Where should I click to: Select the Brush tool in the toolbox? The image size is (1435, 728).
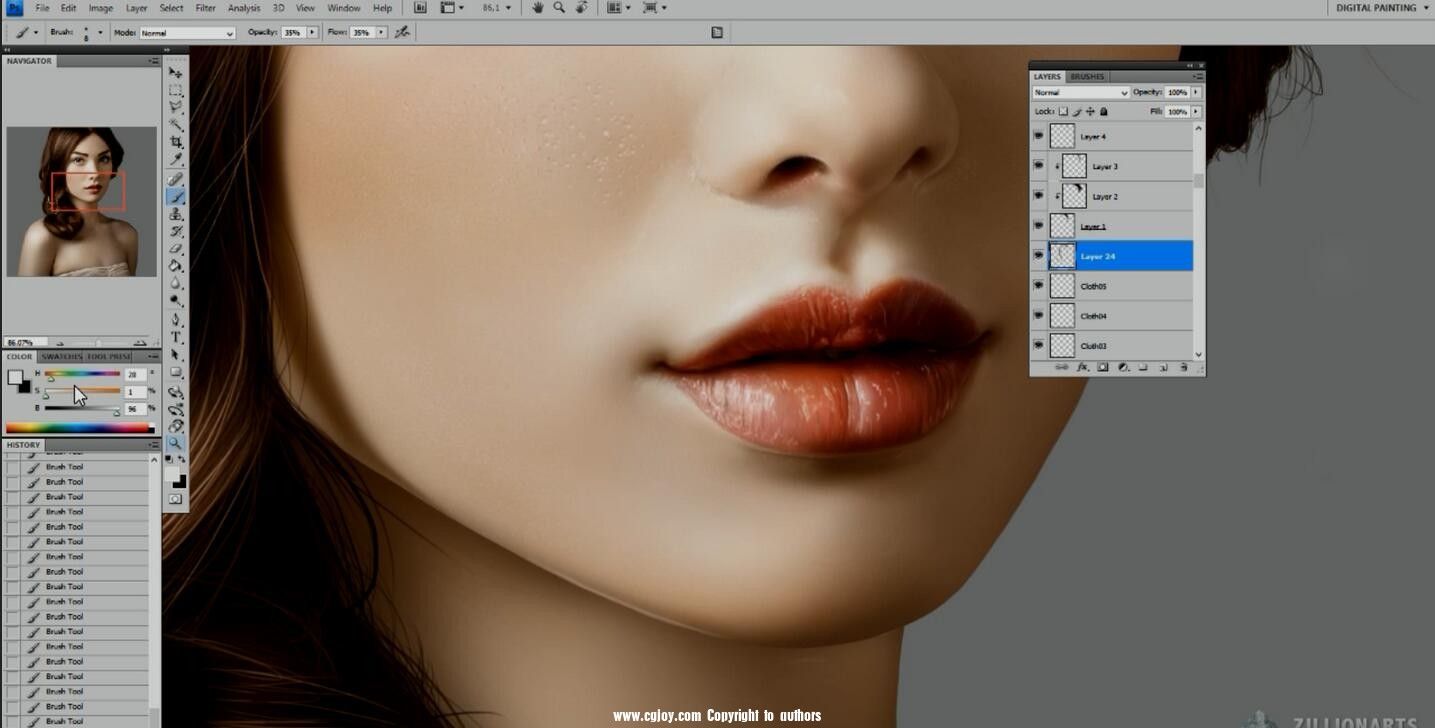coord(176,197)
